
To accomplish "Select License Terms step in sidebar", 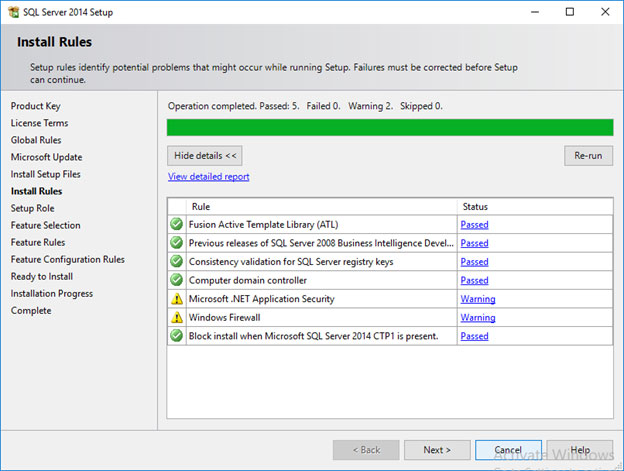I will click(39, 123).
